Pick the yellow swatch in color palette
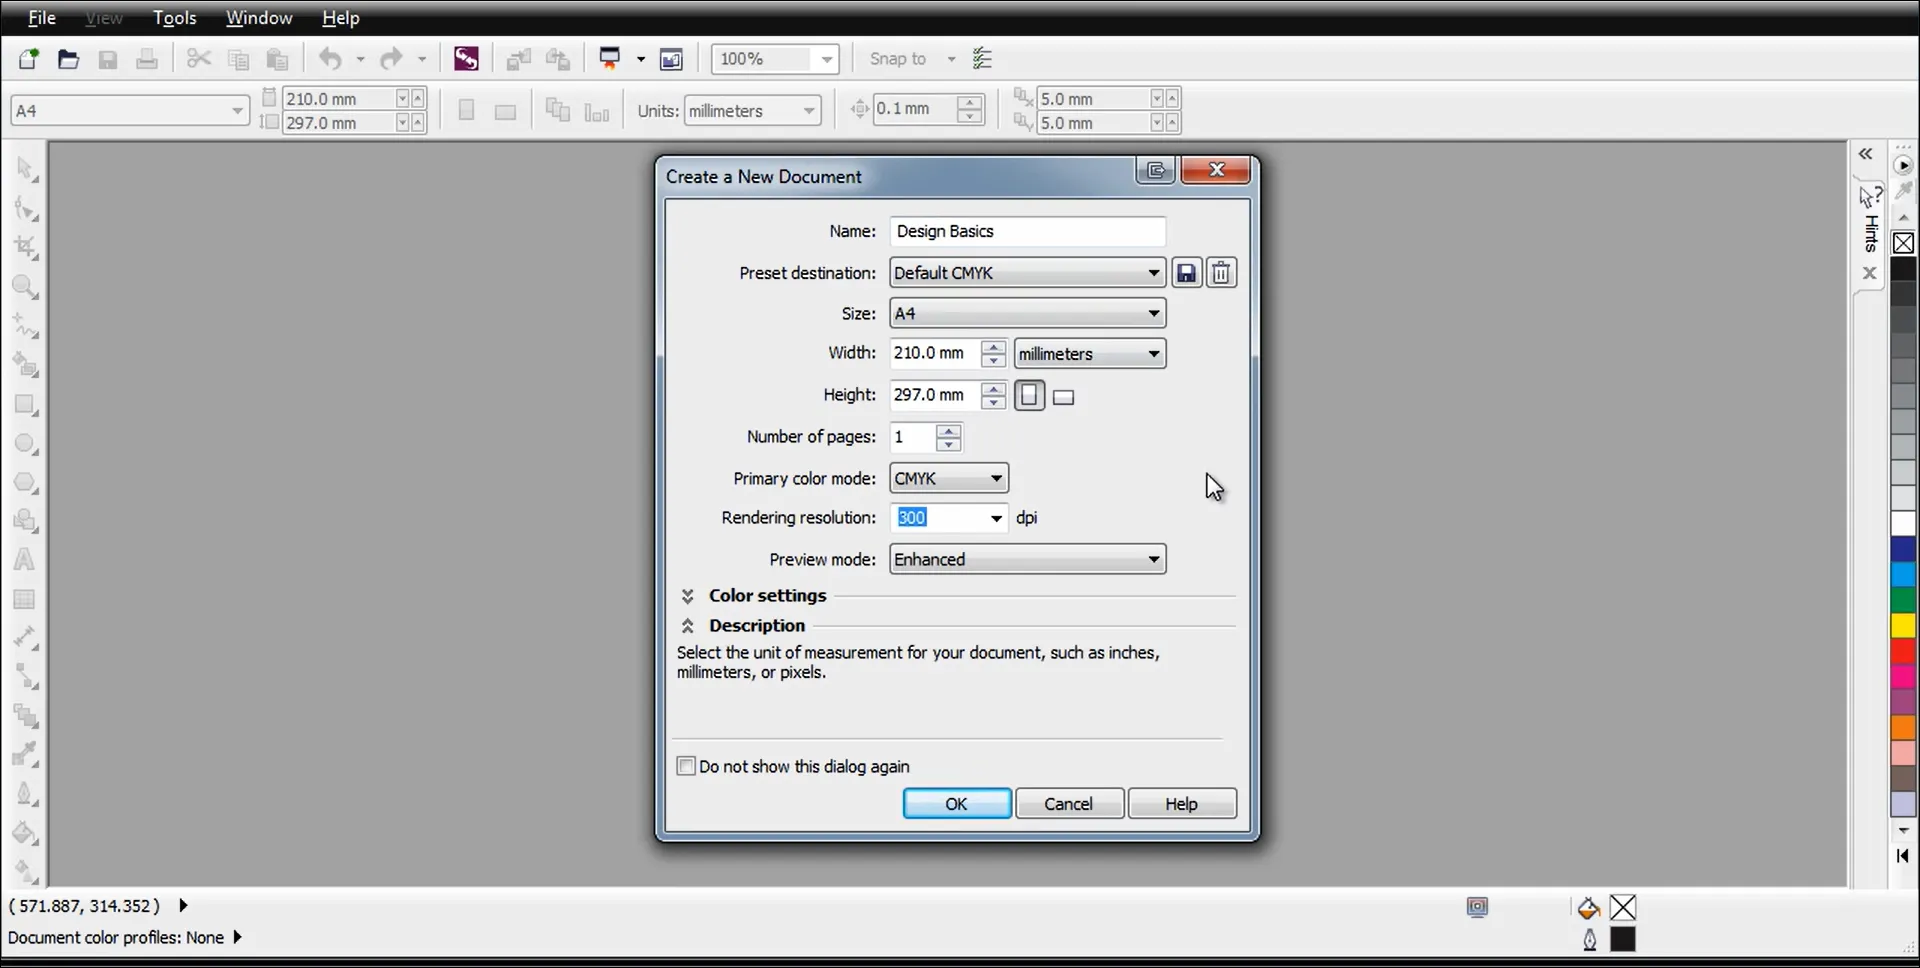 [1903, 626]
